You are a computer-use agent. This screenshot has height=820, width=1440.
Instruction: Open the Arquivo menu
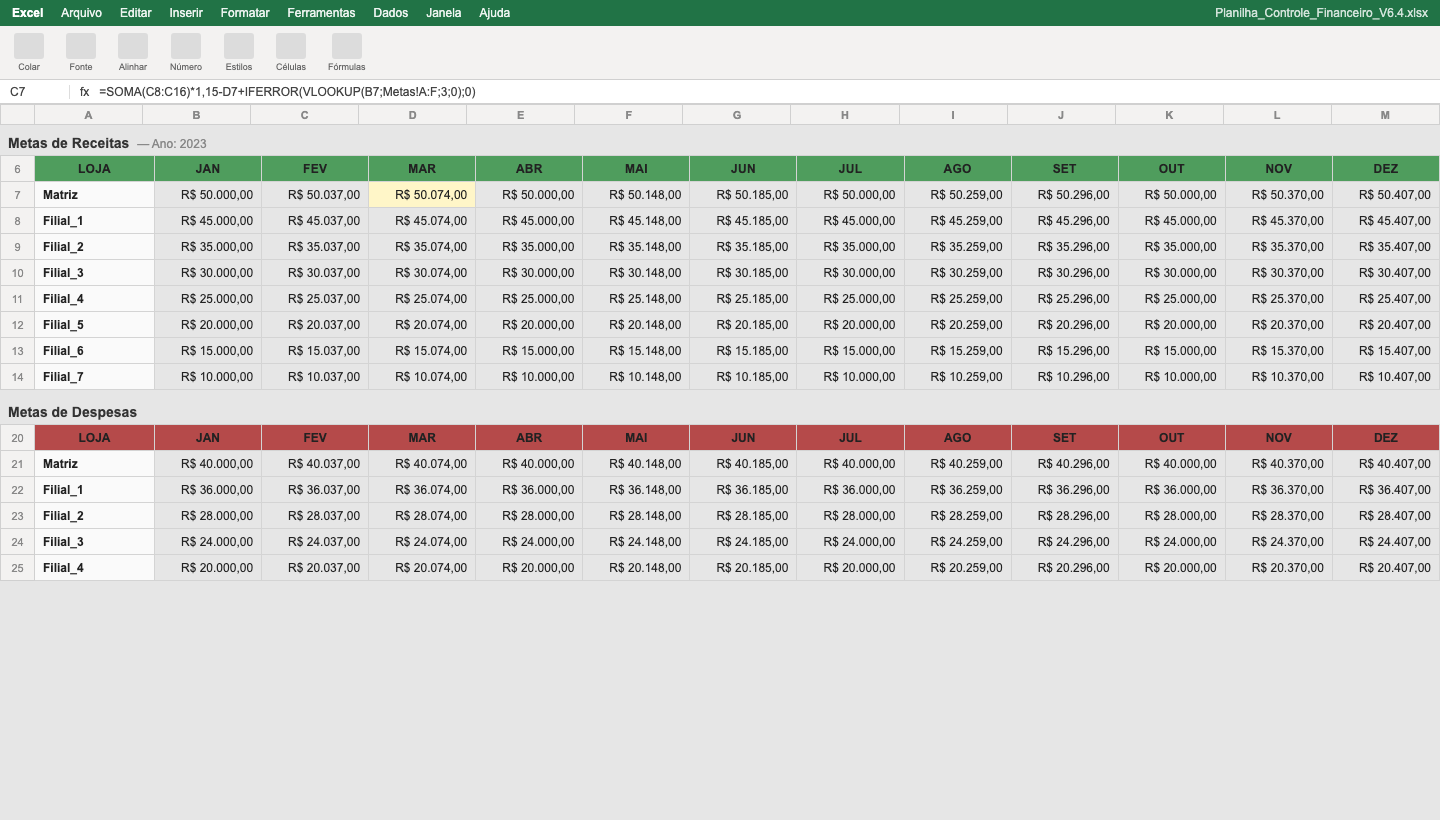click(81, 13)
